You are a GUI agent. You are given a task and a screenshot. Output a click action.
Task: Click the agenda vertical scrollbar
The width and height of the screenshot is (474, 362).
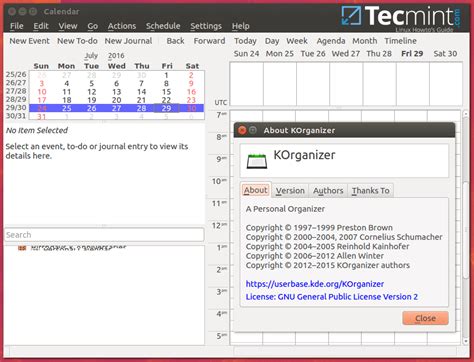pos(466,230)
